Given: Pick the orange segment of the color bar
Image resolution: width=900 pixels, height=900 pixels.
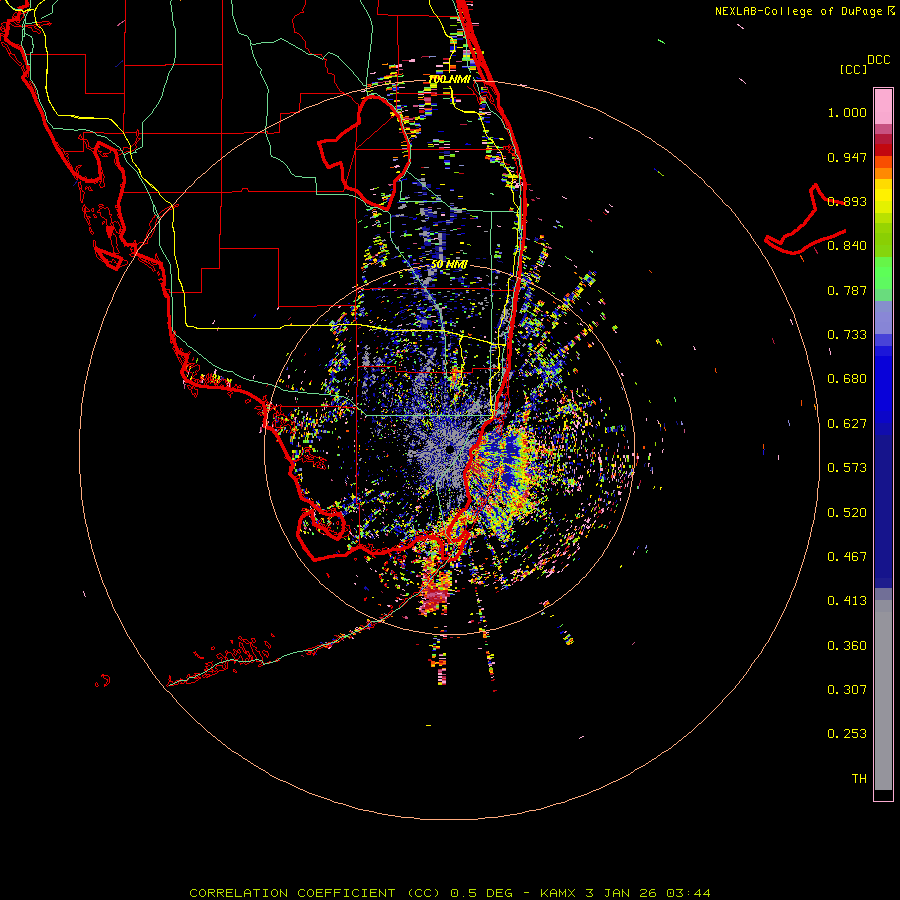Looking at the screenshot, I should point(883,173).
